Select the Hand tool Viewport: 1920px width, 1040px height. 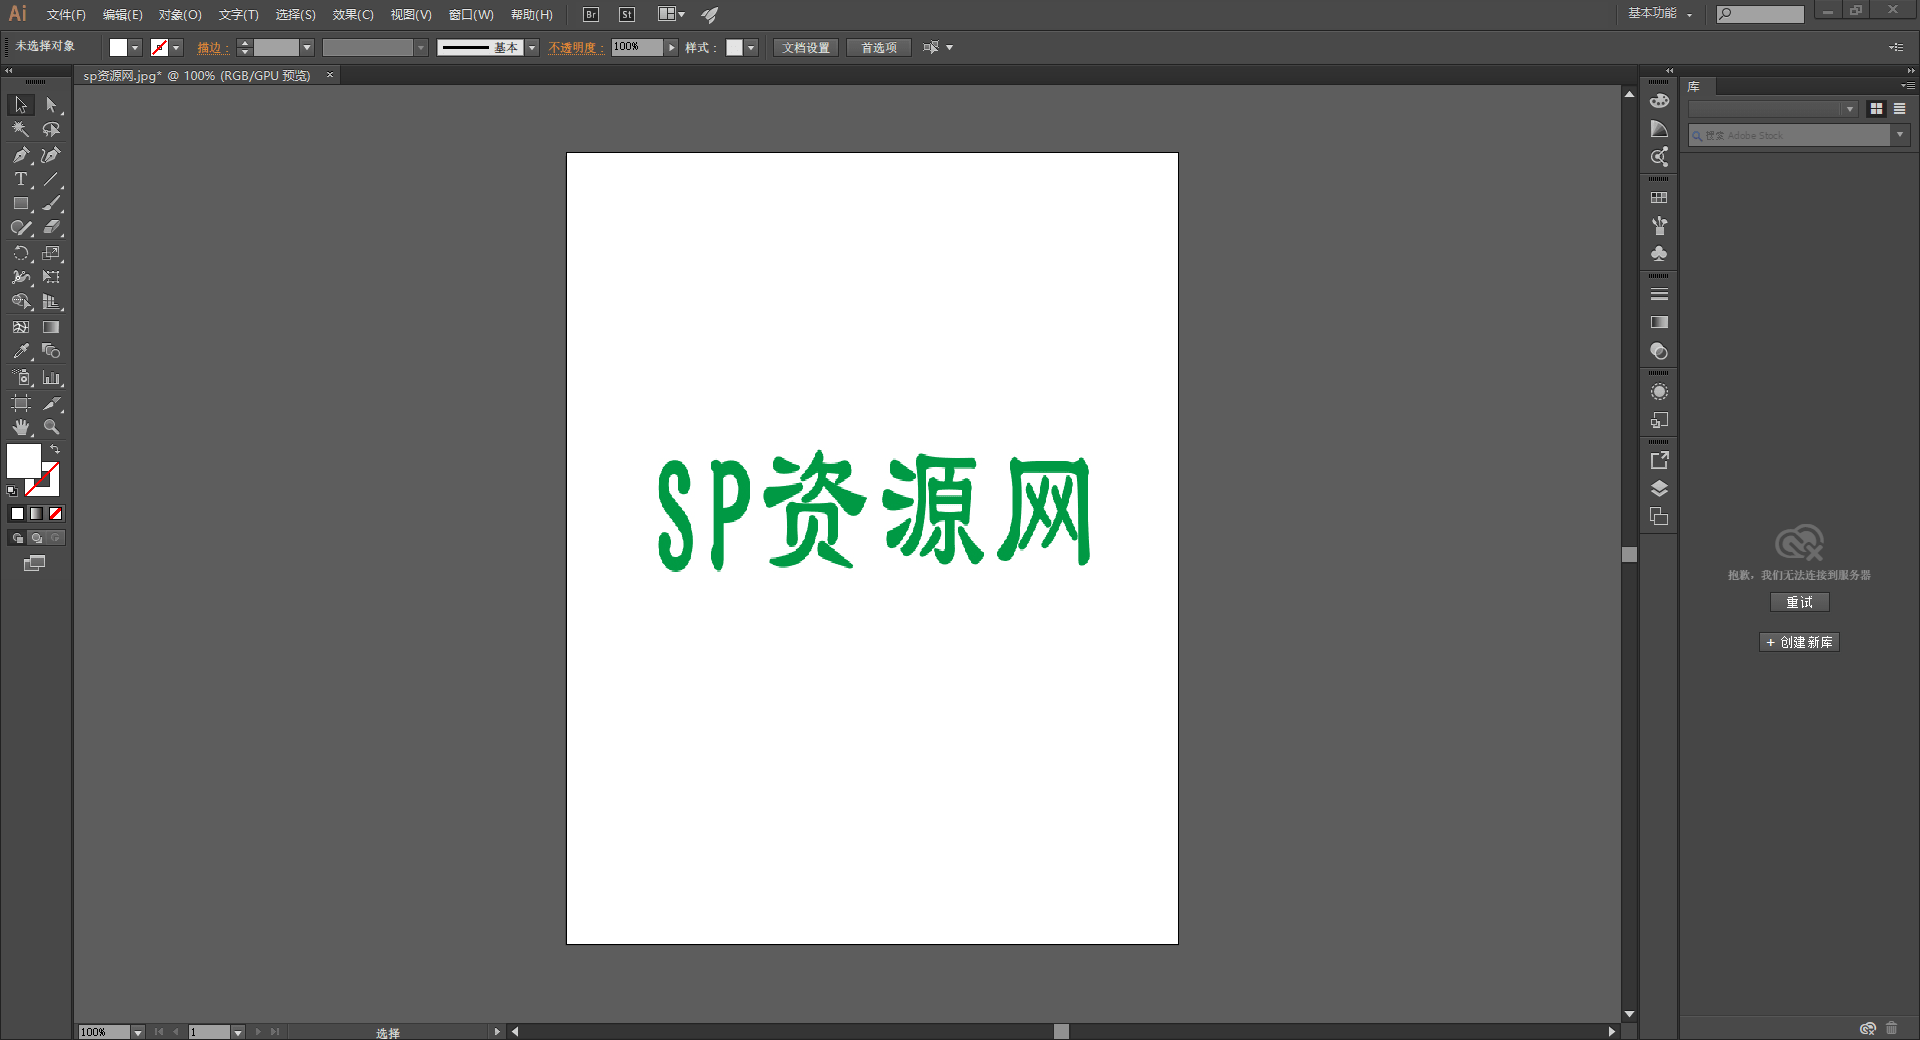21,427
